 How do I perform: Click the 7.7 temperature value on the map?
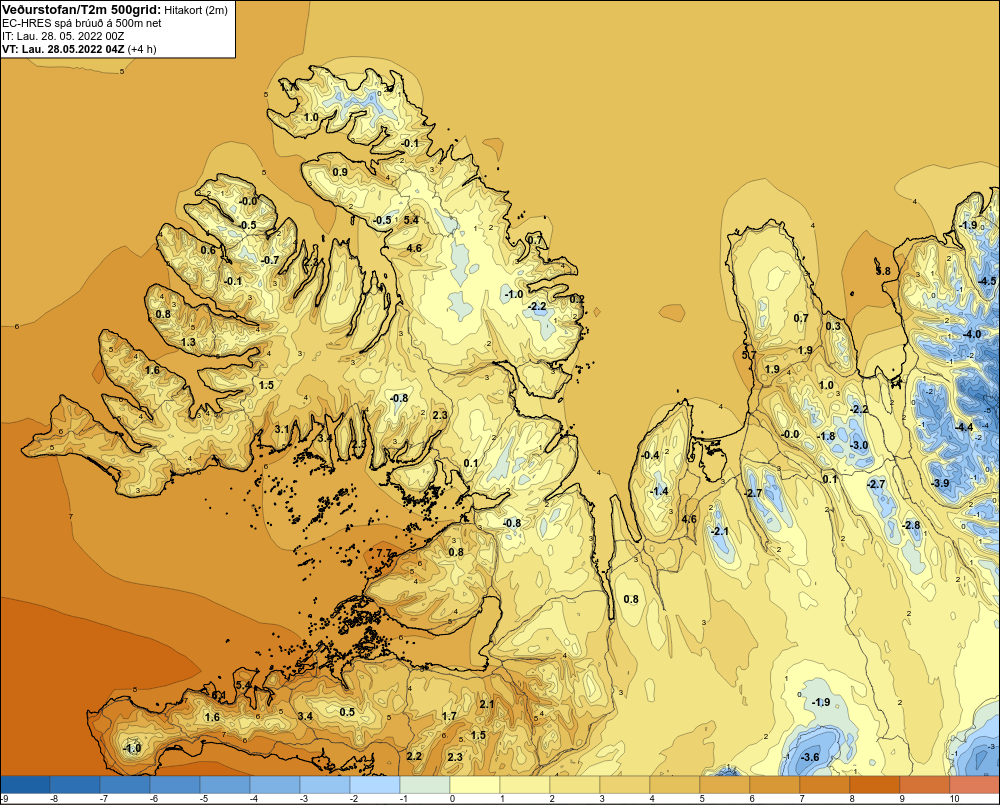(x=384, y=553)
